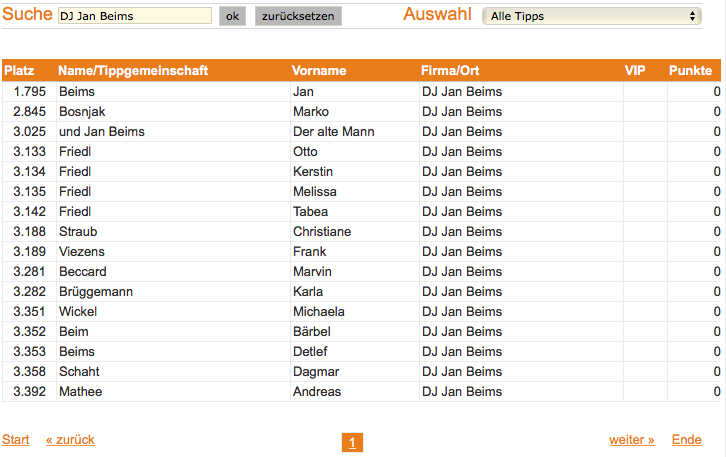Click the Firma/Ort column header
Image resolution: width=726 pixels, height=457 pixels.
click(450, 70)
